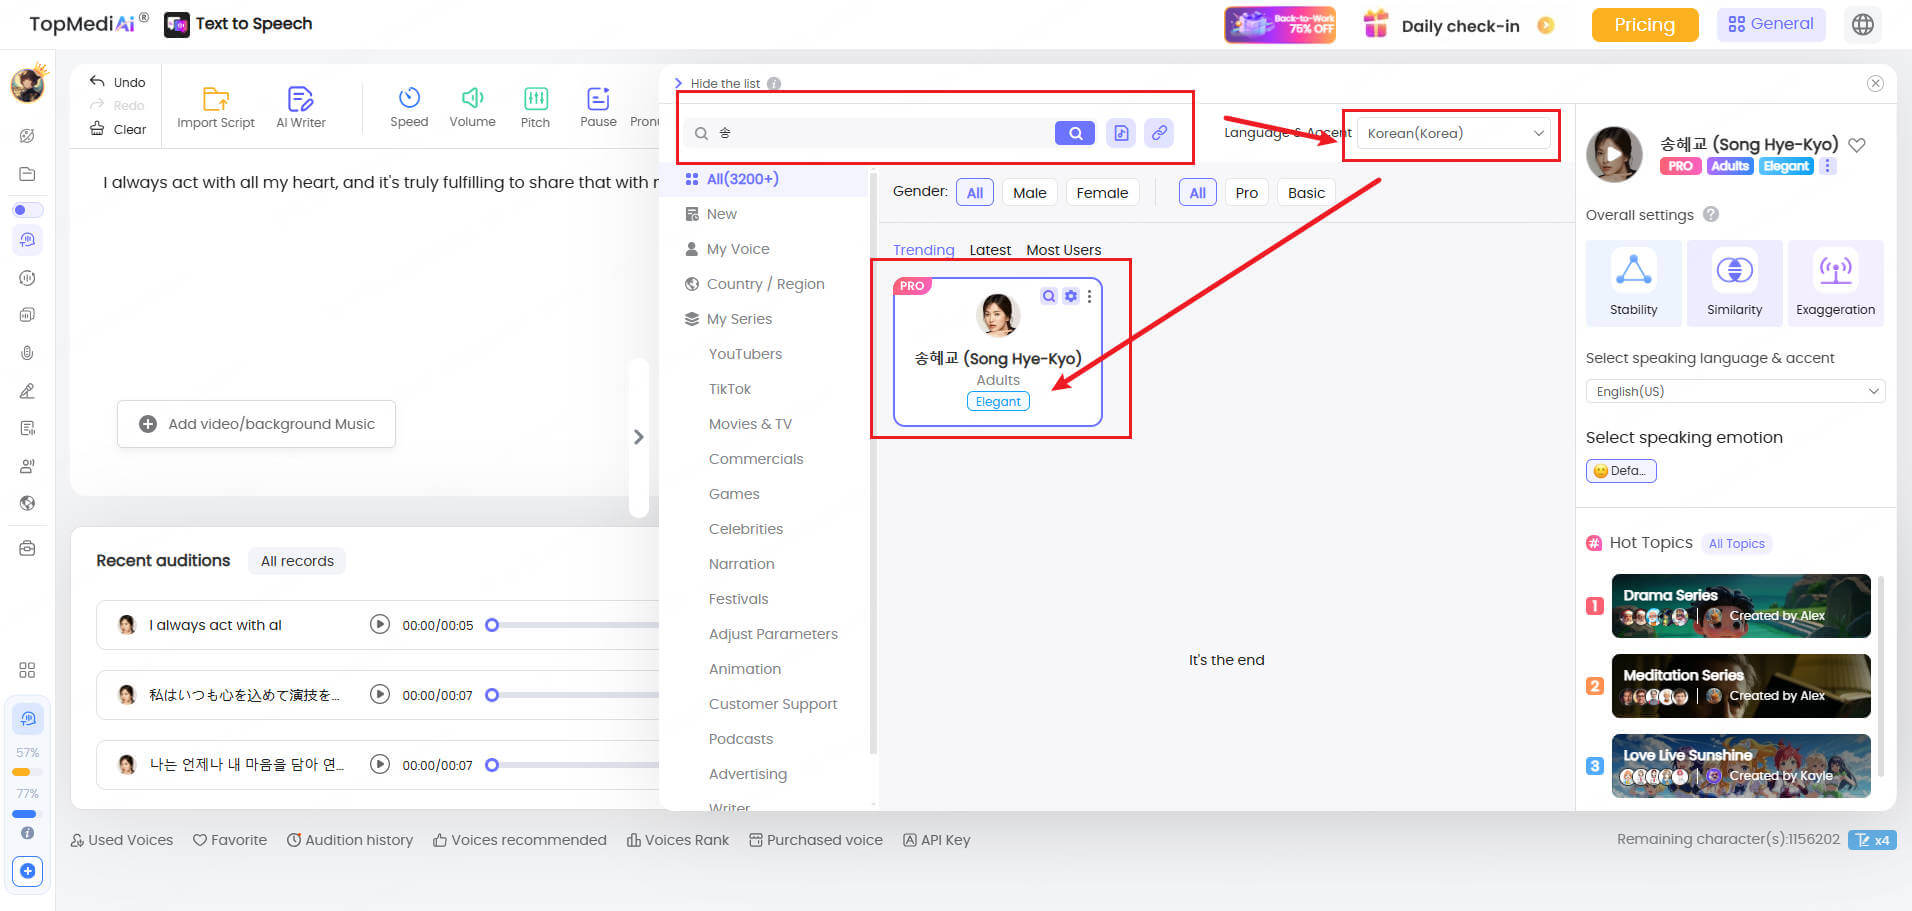
Task: Open the Volume adjustment tool
Action: [472, 108]
